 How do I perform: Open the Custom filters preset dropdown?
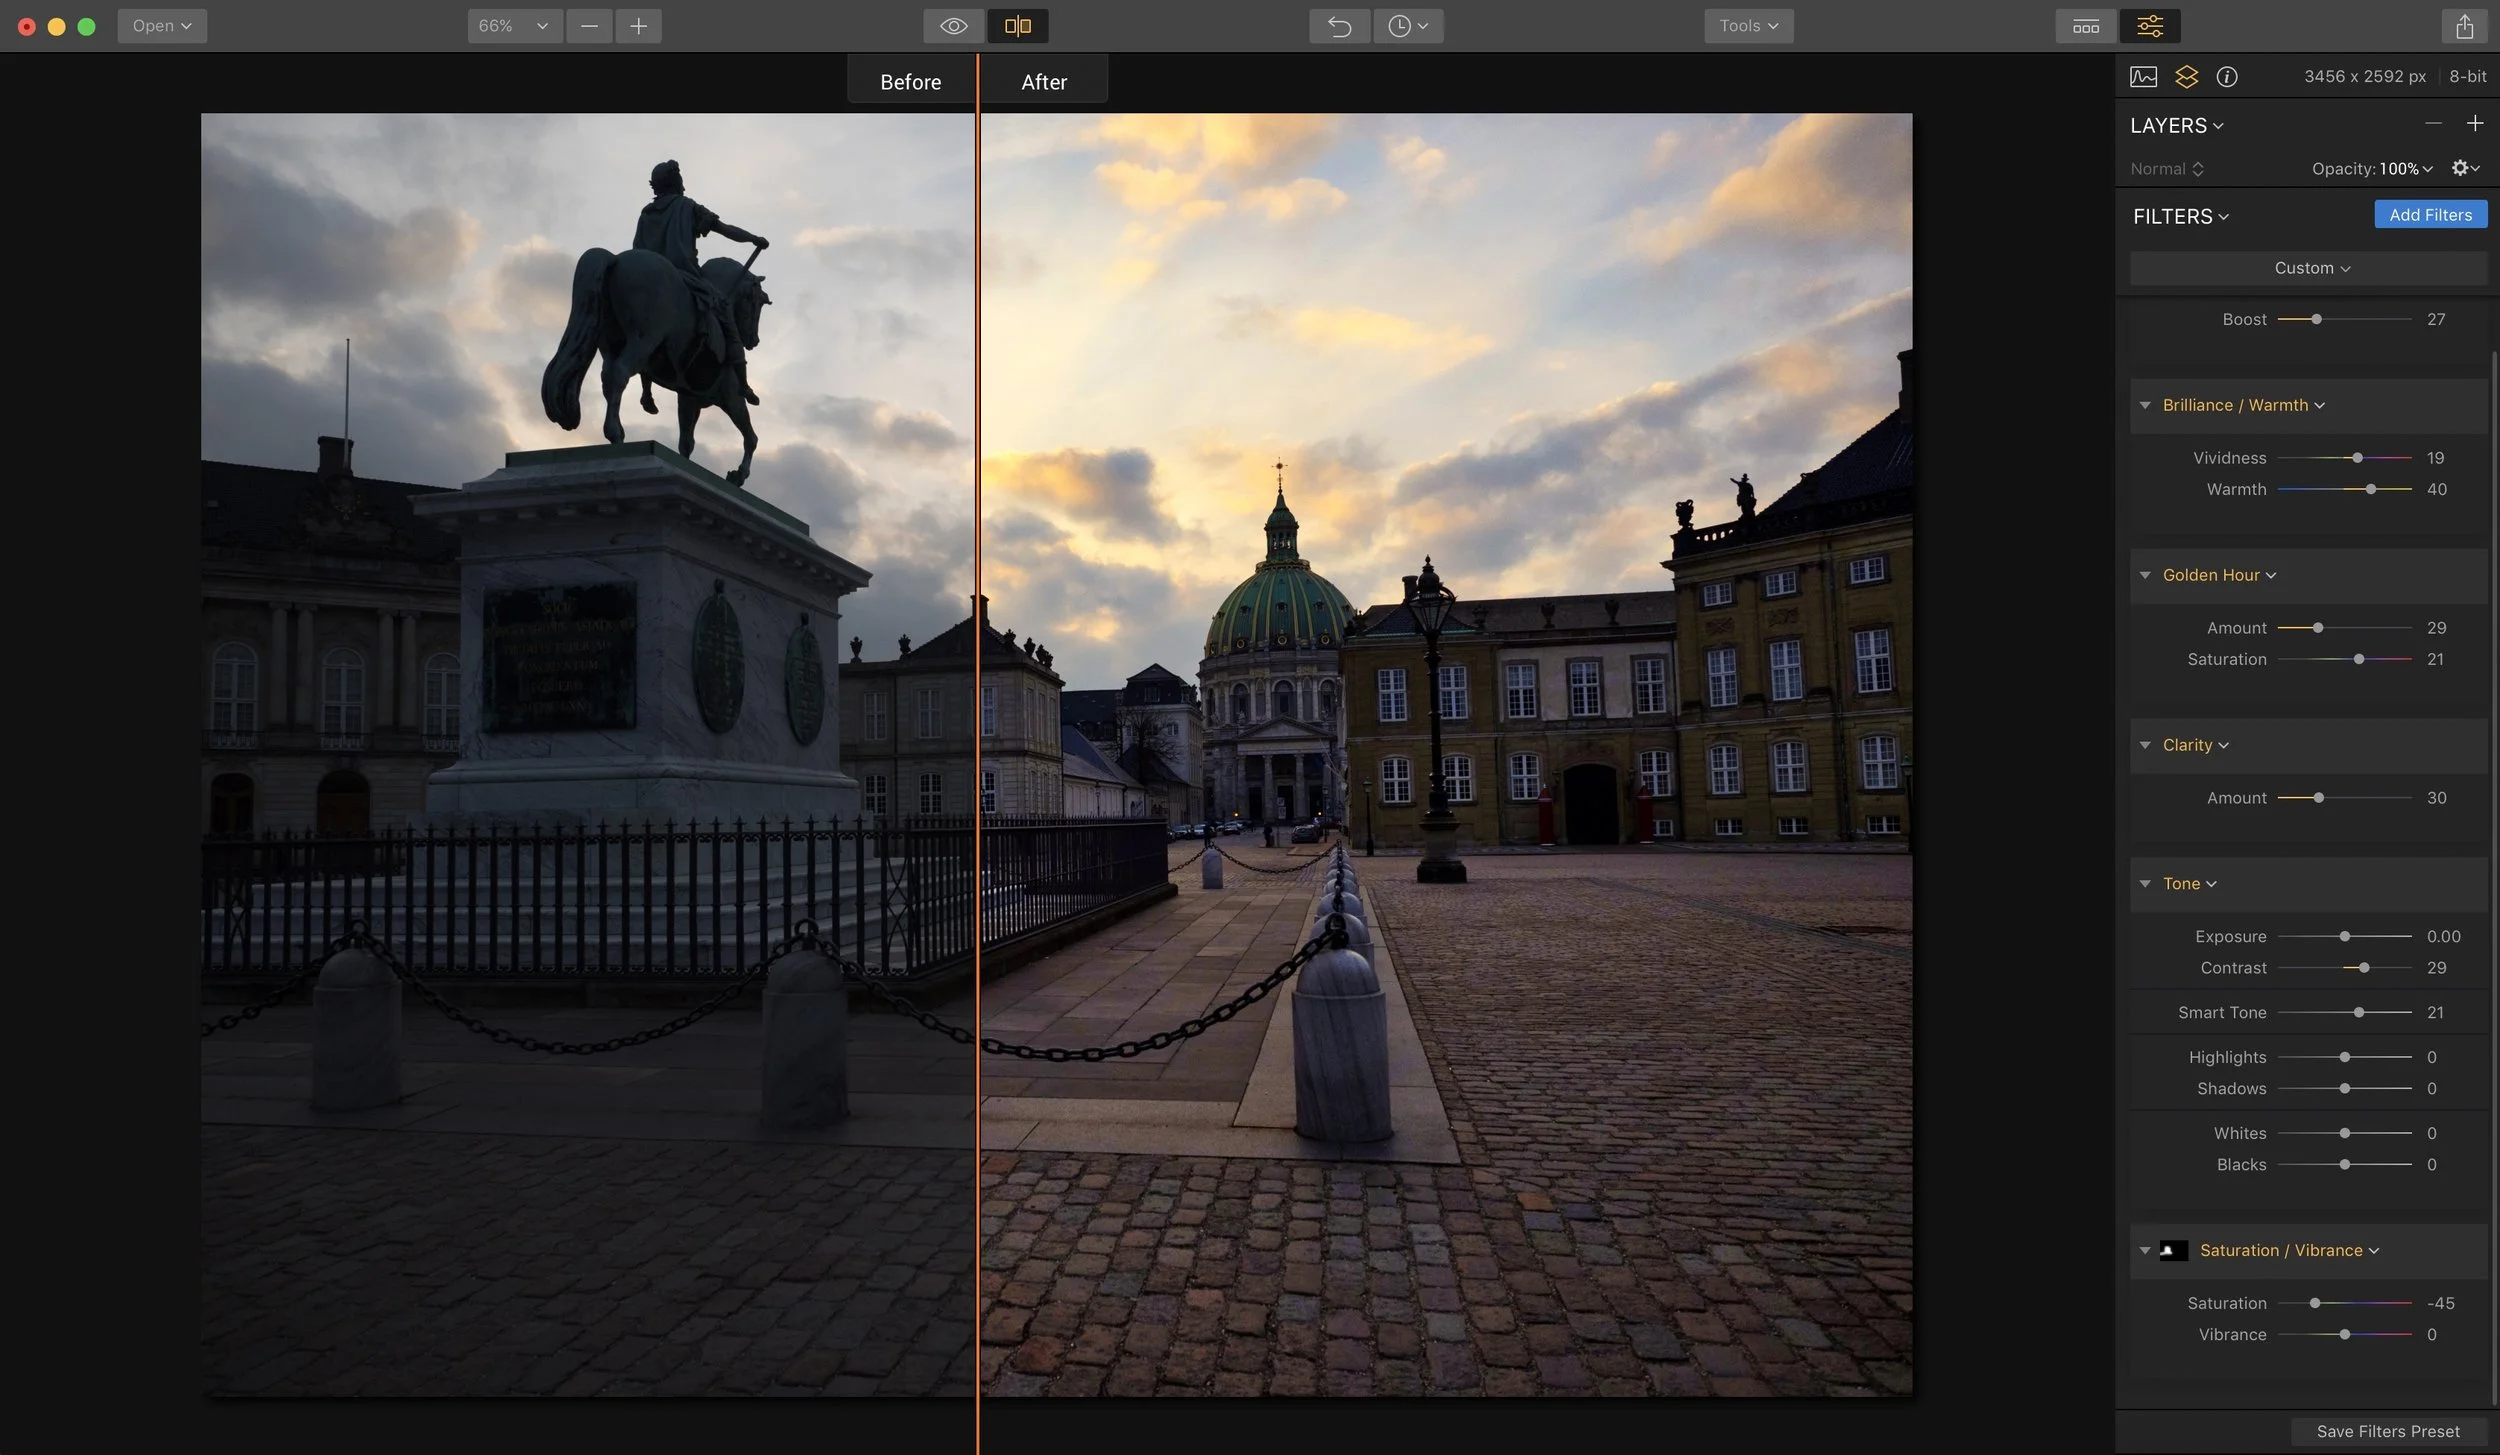2310,268
